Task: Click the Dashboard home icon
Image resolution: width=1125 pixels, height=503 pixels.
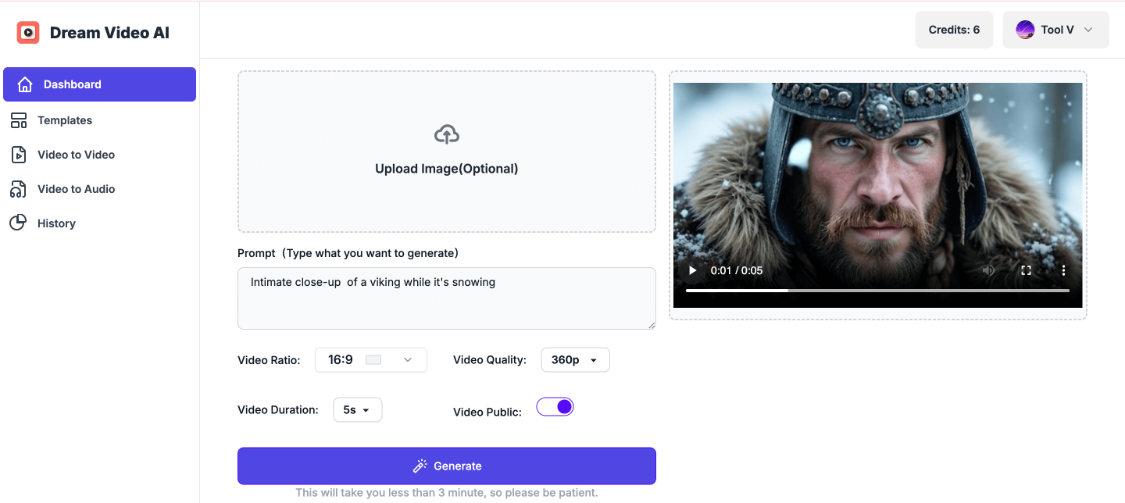Action: click(25, 84)
